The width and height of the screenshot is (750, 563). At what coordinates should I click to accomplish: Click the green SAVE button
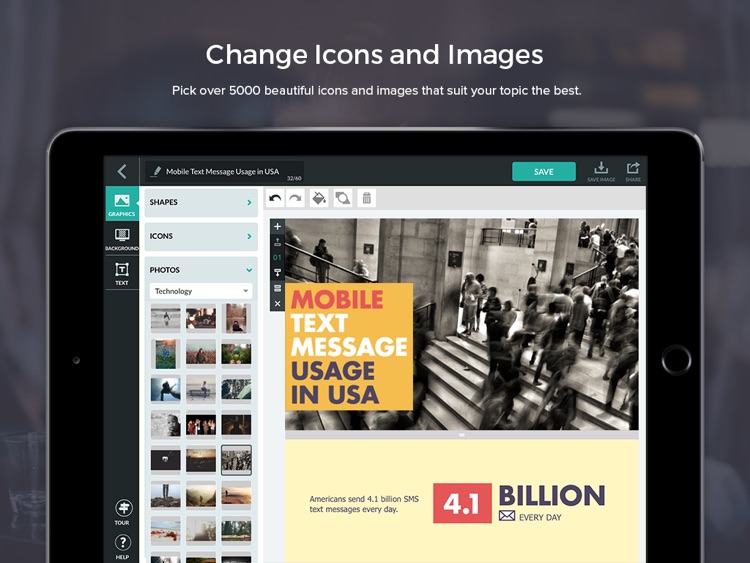pyautogui.click(x=543, y=172)
